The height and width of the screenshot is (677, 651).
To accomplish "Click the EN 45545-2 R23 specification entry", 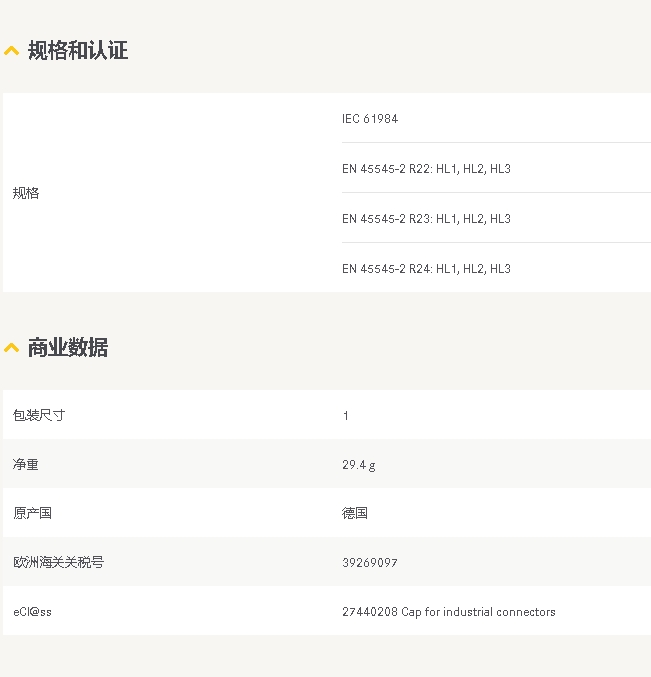I will tap(426, 219).
